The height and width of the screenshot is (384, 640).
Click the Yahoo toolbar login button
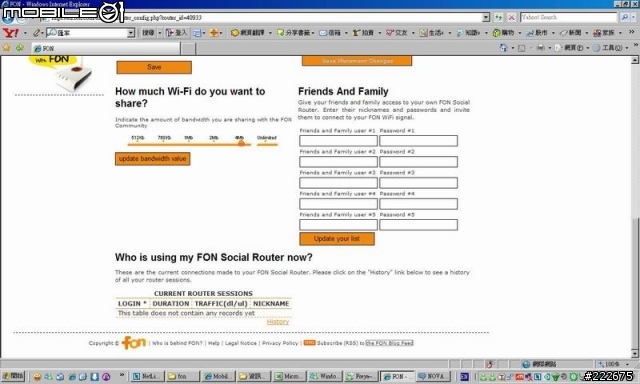(176, 33)
